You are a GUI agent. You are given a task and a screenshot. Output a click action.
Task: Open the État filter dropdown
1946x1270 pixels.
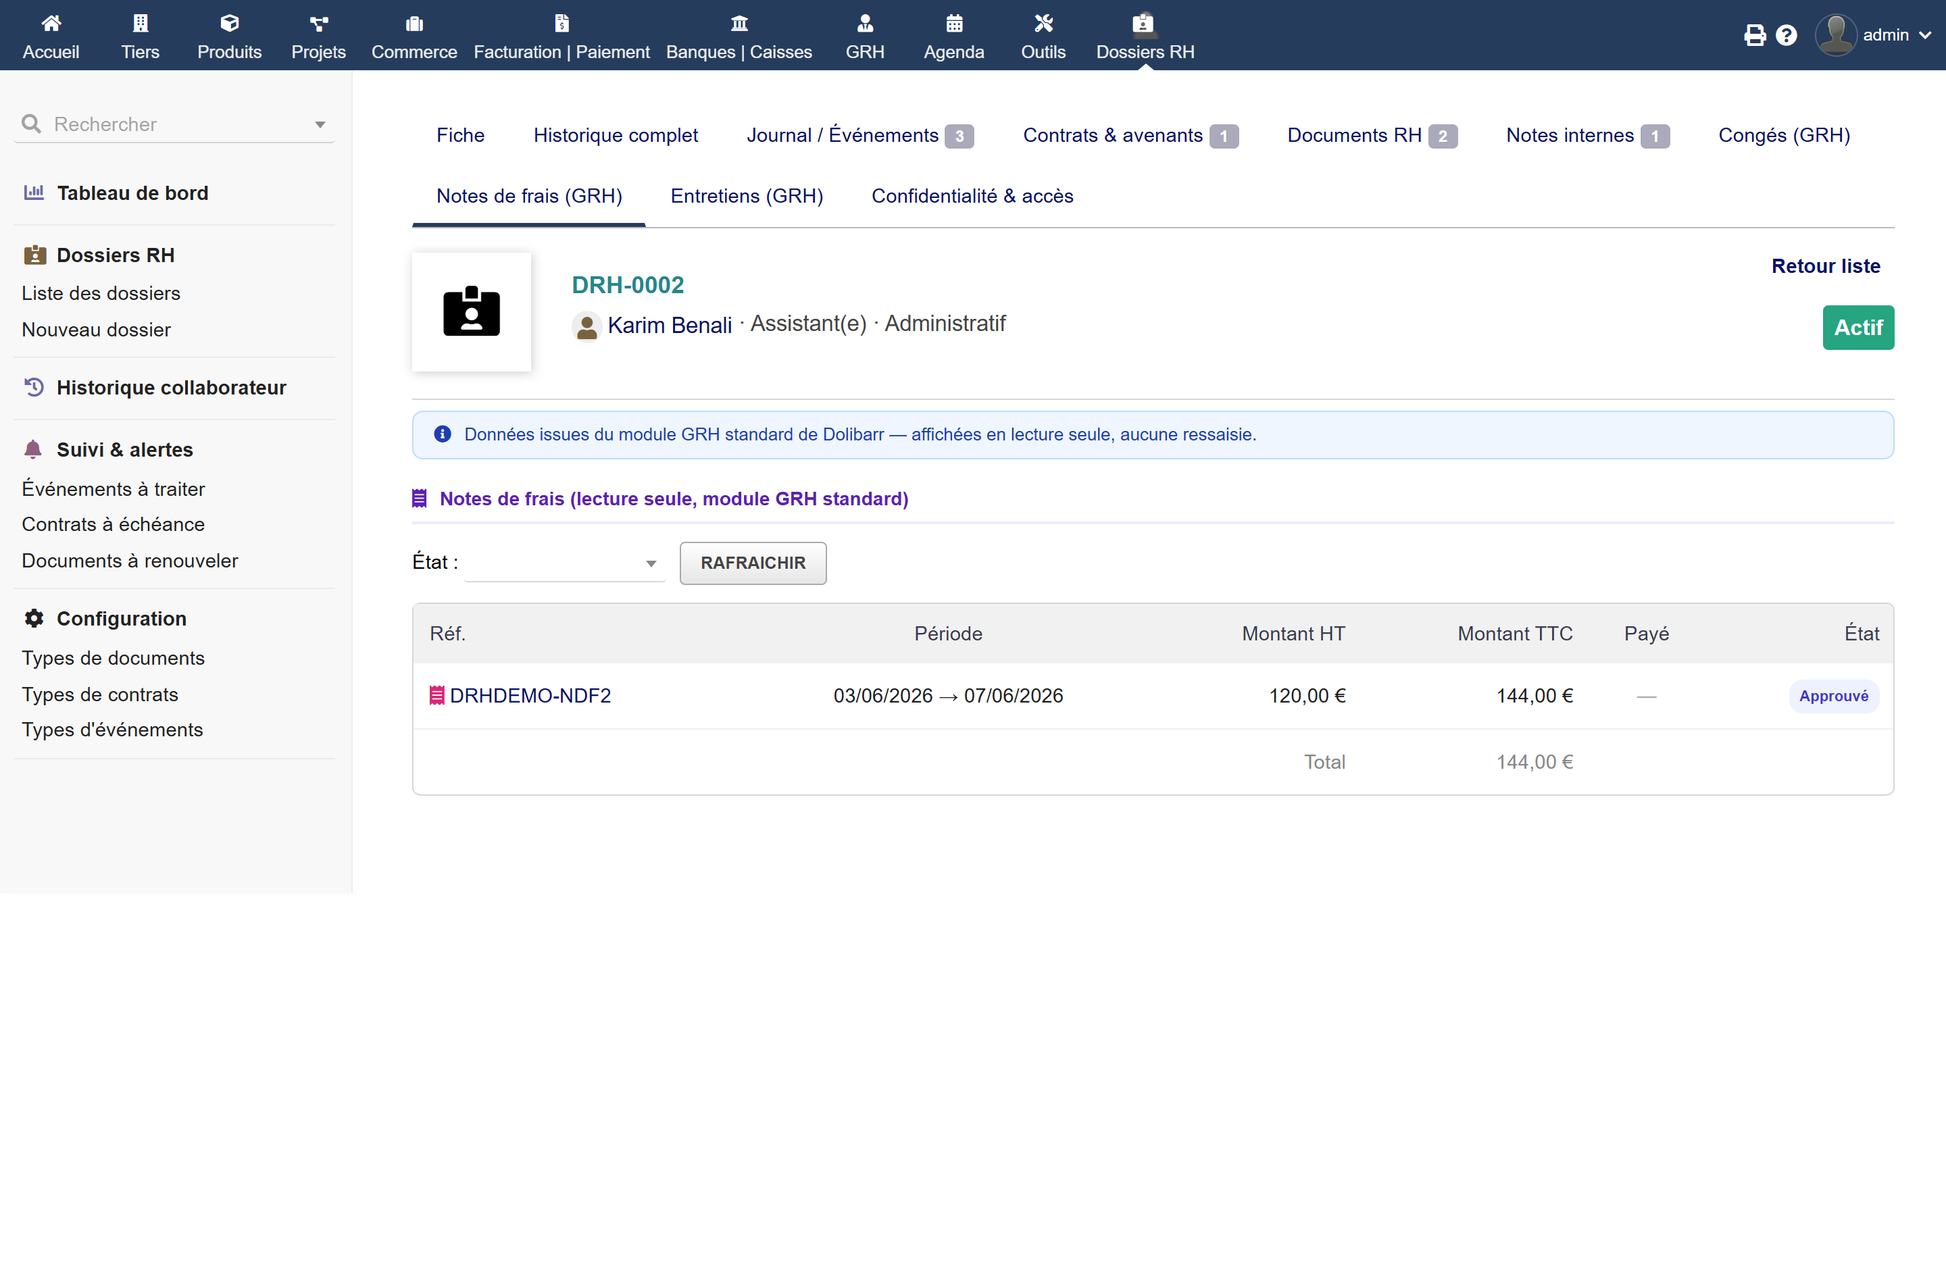click(564, 563)
